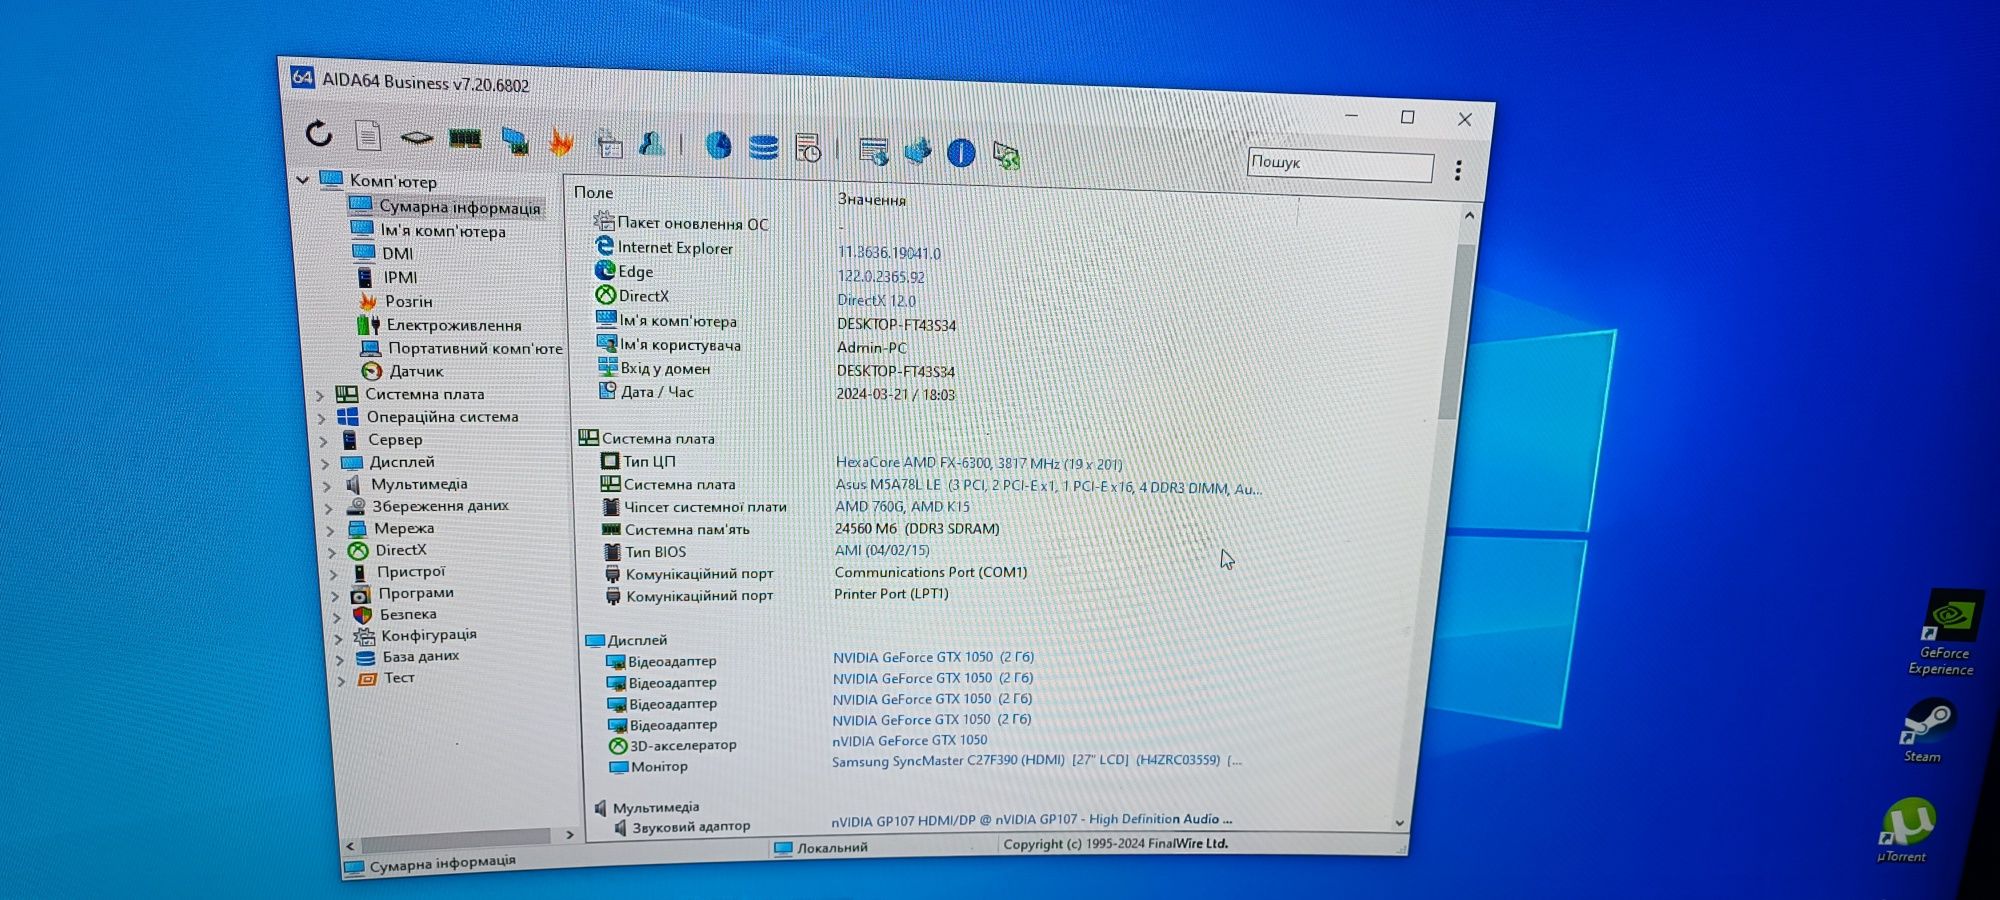Open the blue info circle icon
The height and width of the screenshot is (900, 2000).
pyautogui.click(x=961, y=153)
